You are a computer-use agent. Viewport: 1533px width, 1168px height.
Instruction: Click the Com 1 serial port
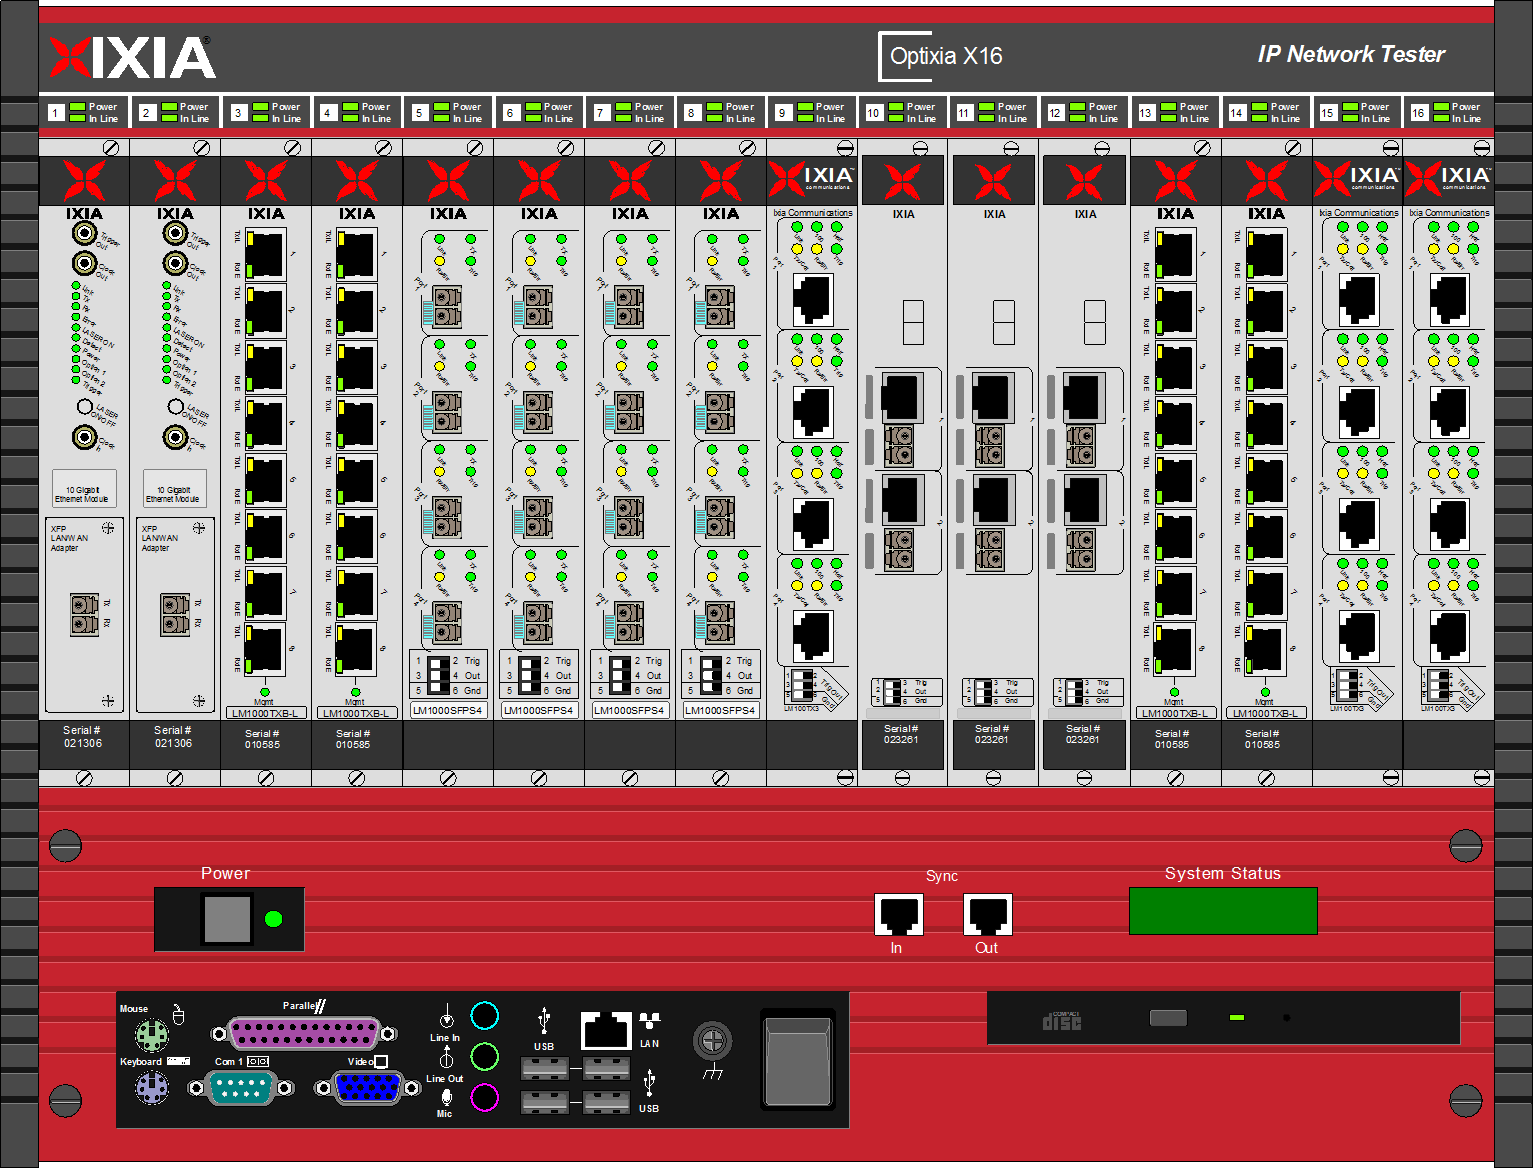click(240, 1087)
